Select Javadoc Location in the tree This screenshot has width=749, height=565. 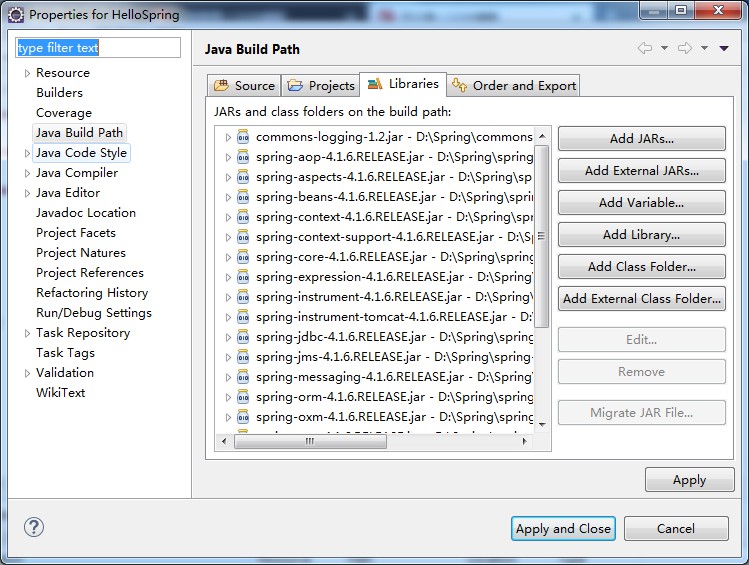[86, 213]
